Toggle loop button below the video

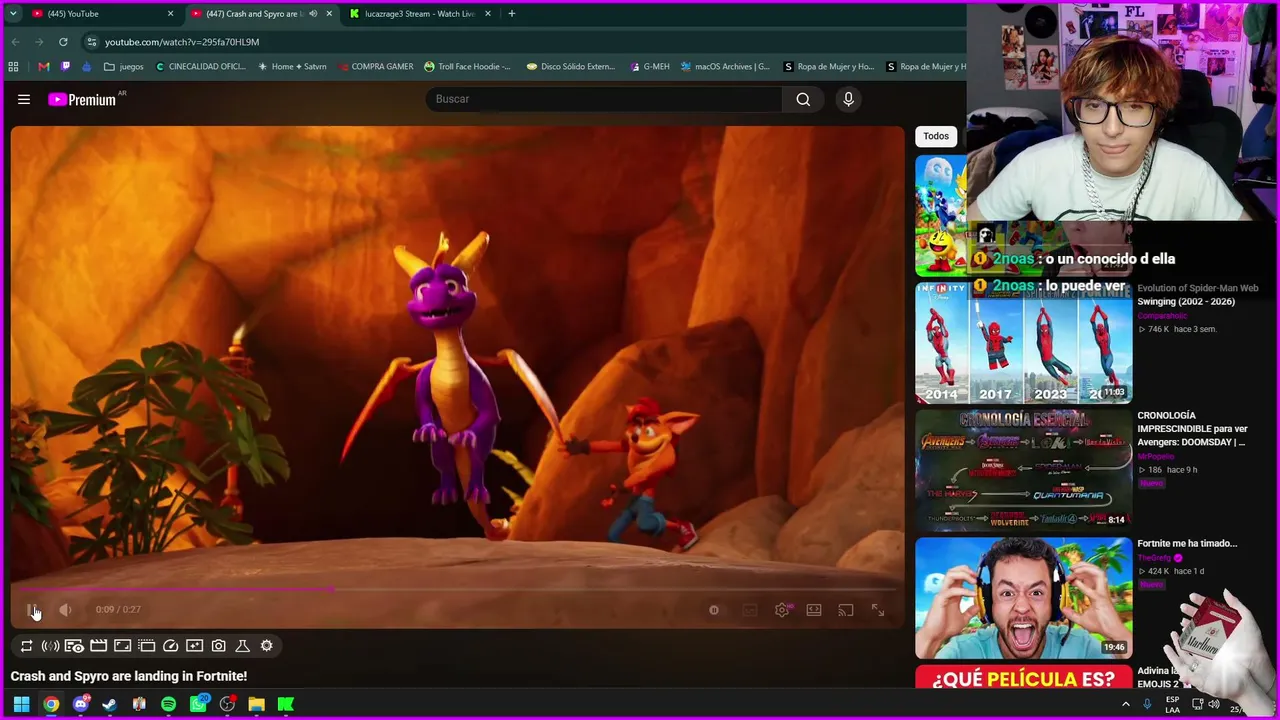coord(27,646)
